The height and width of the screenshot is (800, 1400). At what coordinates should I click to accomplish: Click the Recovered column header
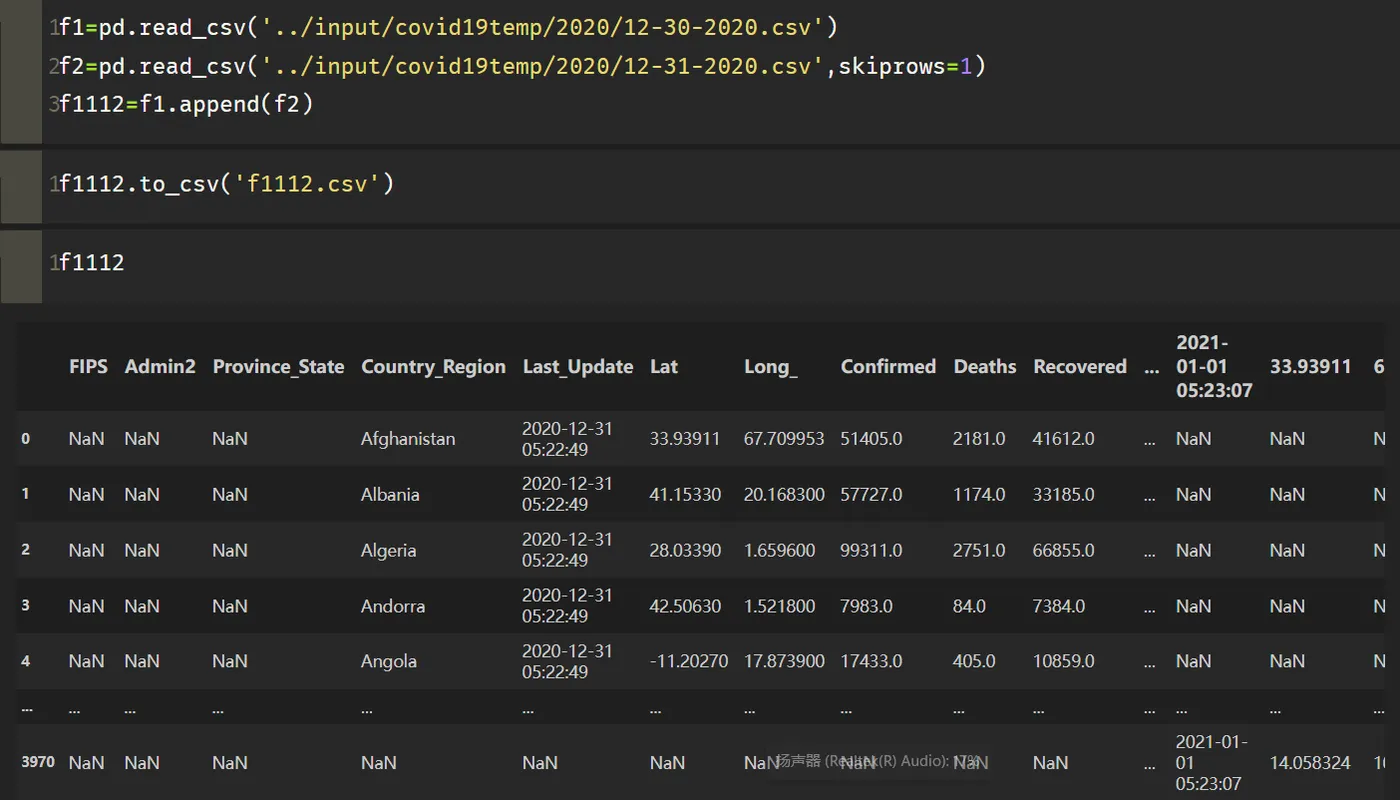pos(1079,367)
